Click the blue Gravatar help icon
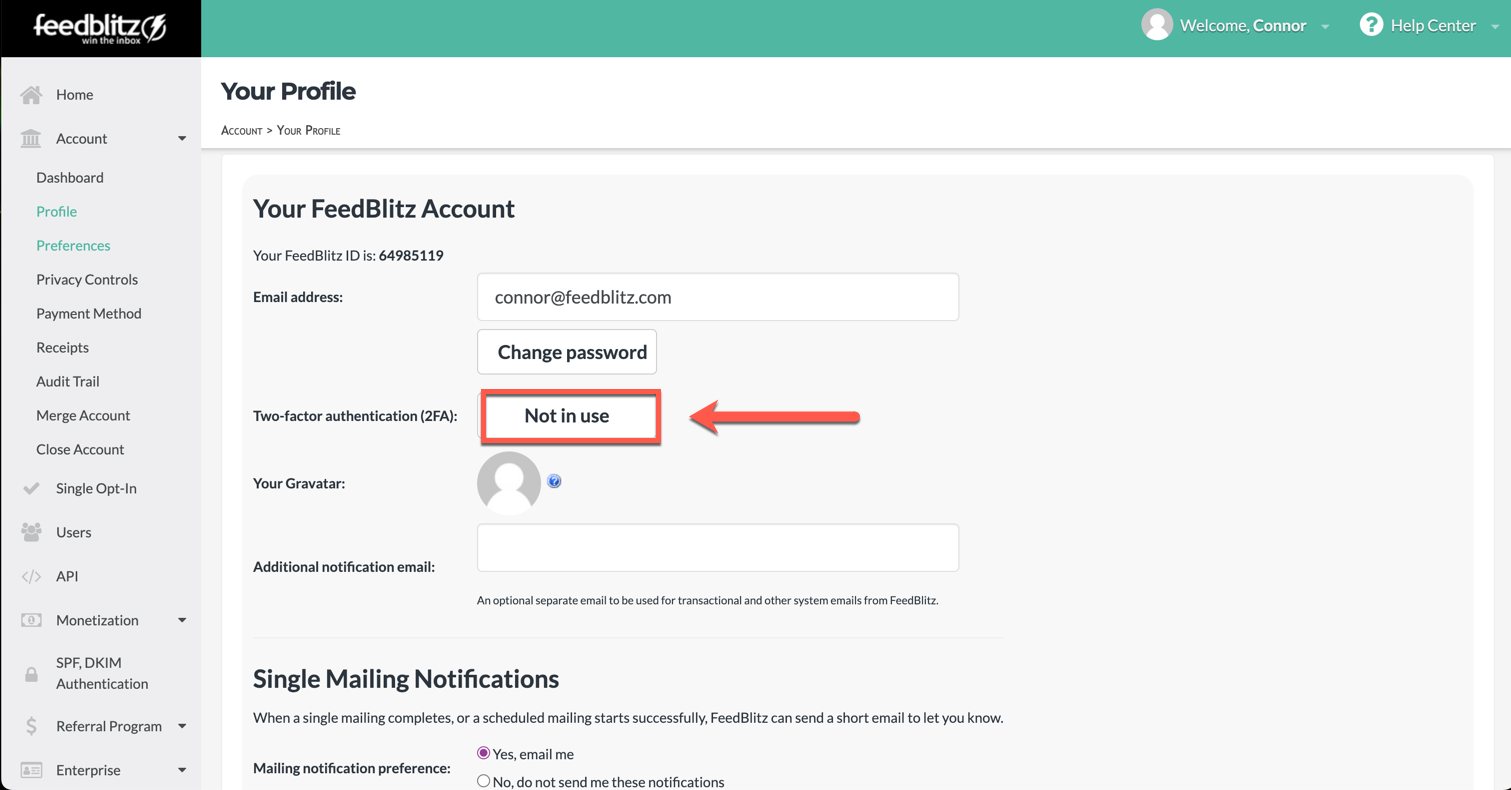 (554, 482)
